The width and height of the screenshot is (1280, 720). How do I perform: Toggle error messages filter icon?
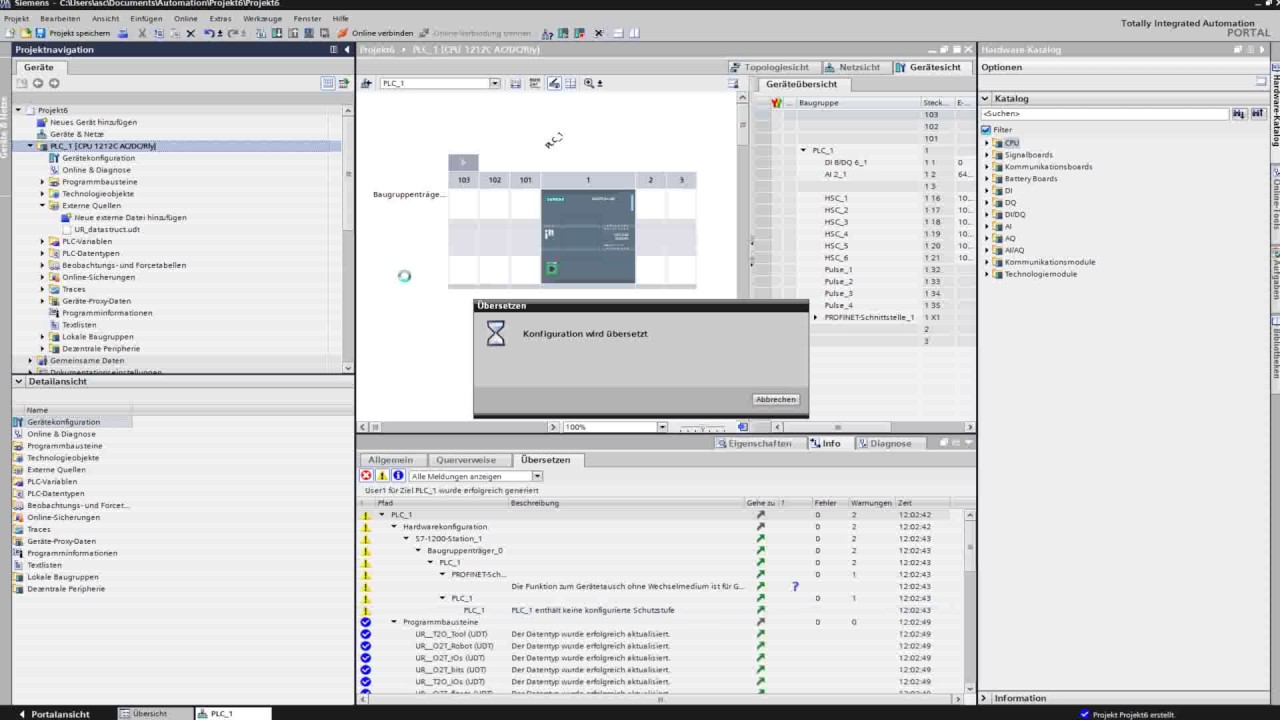click(366, 476)
